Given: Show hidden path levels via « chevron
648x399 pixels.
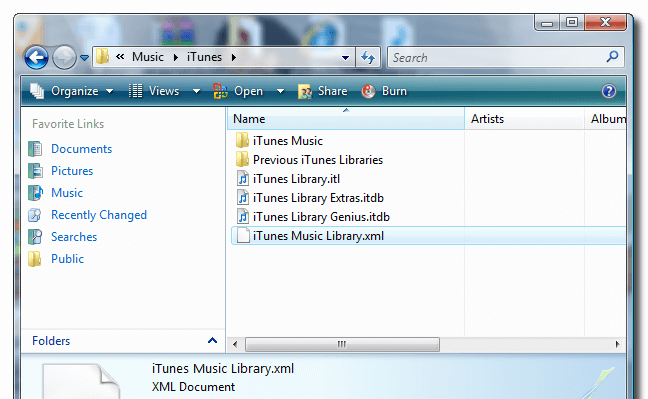Looking at the screenshot, I should point(120,57).
